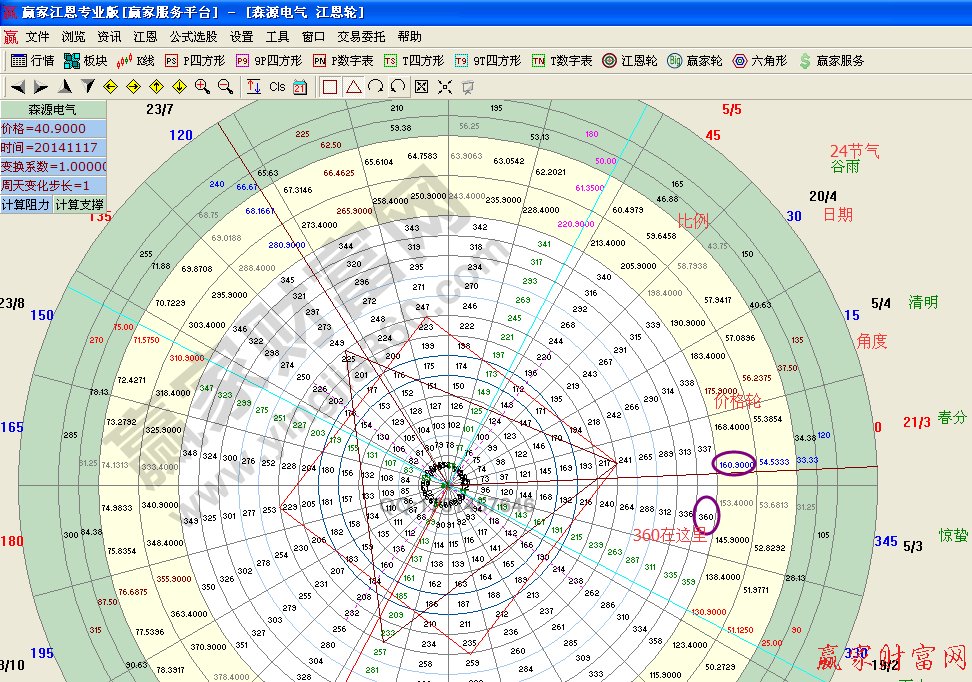Click the 时间=20141117 field

[x=52, y=148]
